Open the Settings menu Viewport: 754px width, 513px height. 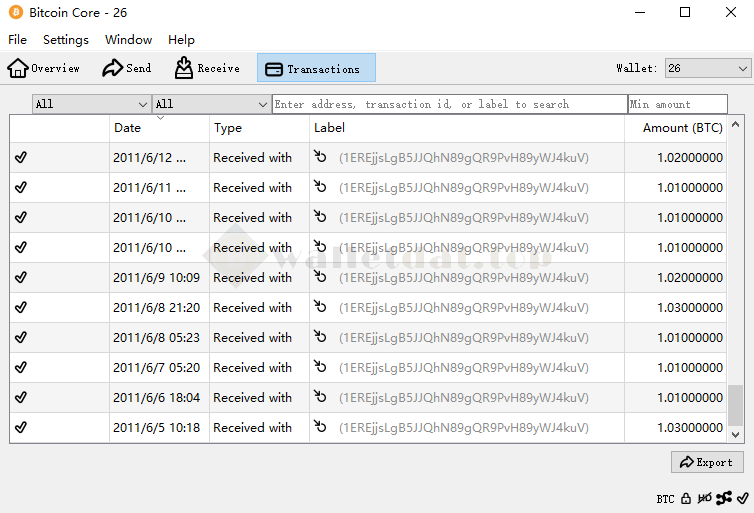click(x=66, y=40)
